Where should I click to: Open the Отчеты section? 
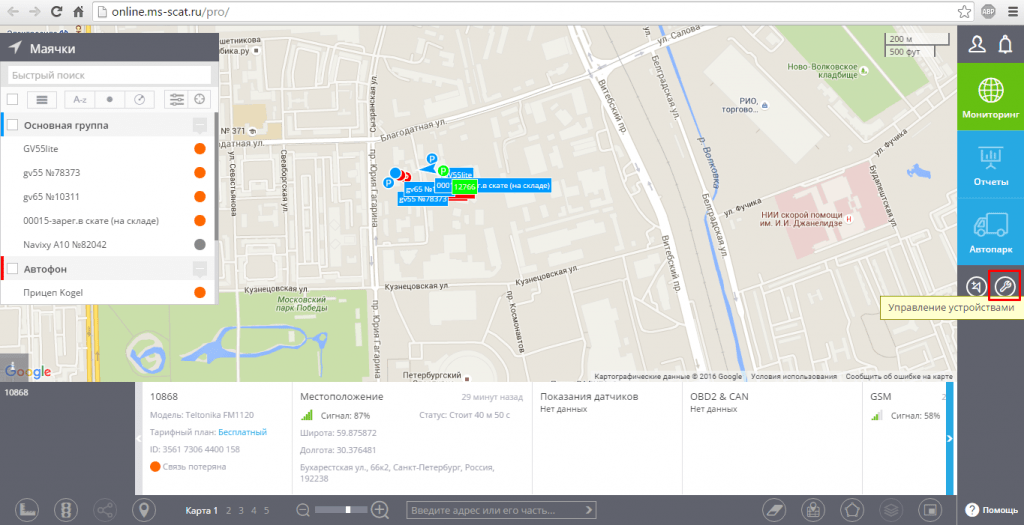tap(990, 164)
